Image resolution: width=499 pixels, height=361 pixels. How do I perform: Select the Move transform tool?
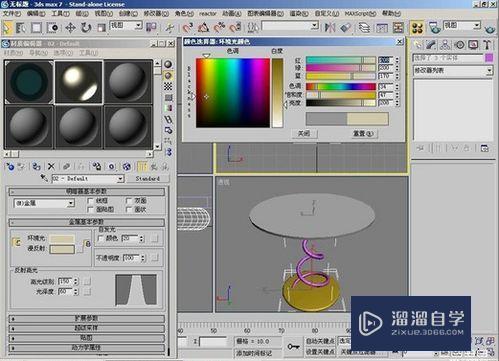click(x=70, y=28)
